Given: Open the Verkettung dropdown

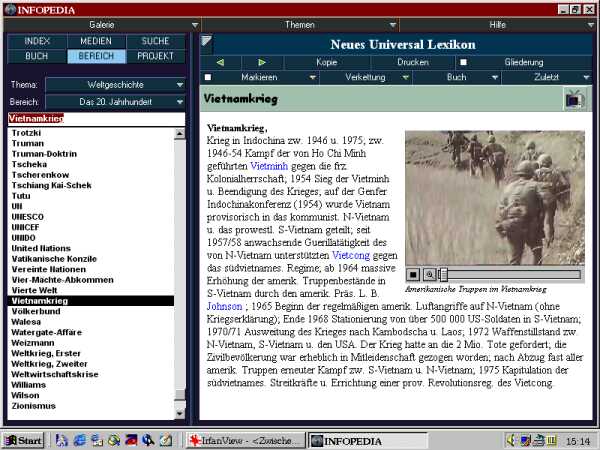Looking at the screenshot, I should tap(406, 77).
